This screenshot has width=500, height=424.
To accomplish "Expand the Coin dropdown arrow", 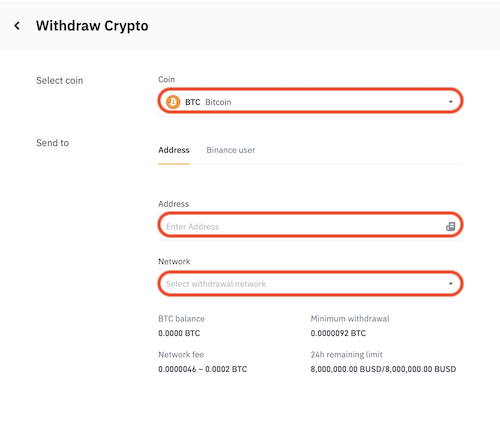I will 451,102.
